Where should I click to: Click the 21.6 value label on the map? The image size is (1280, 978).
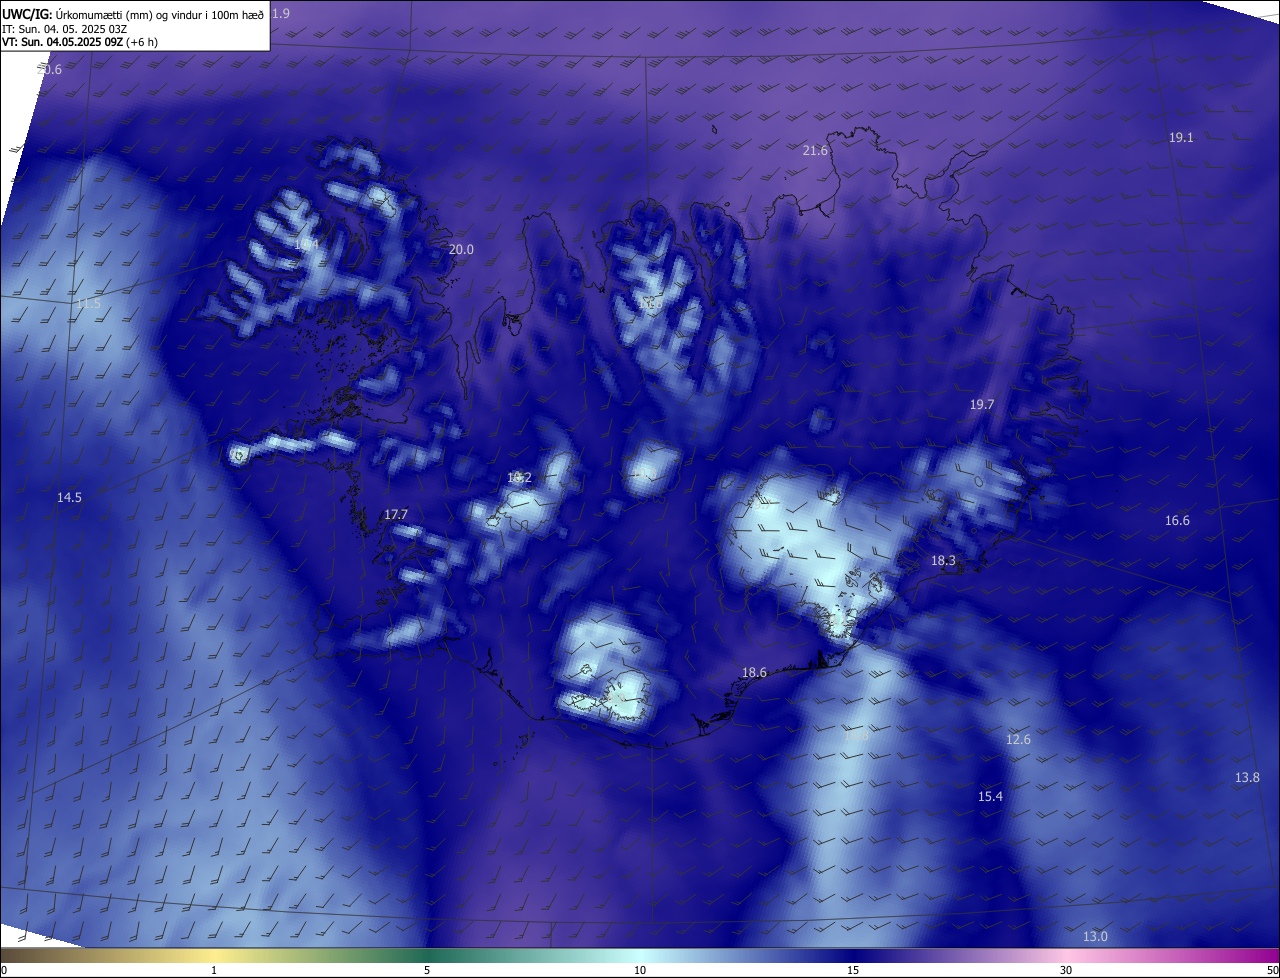pos(815,150)
